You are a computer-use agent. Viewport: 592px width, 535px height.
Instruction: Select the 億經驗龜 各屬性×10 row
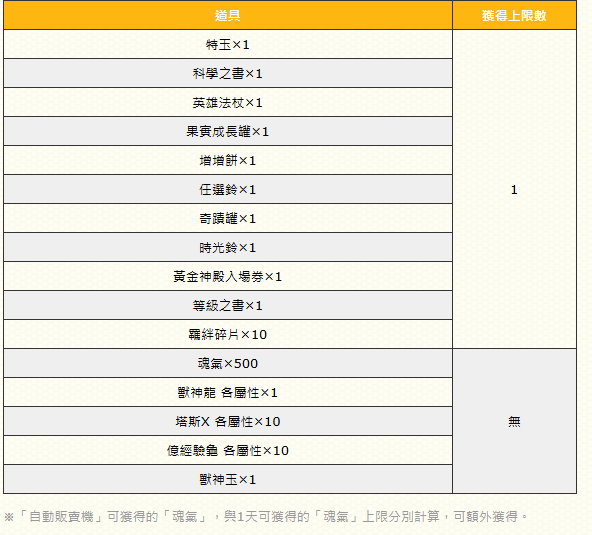pos(228,450)
